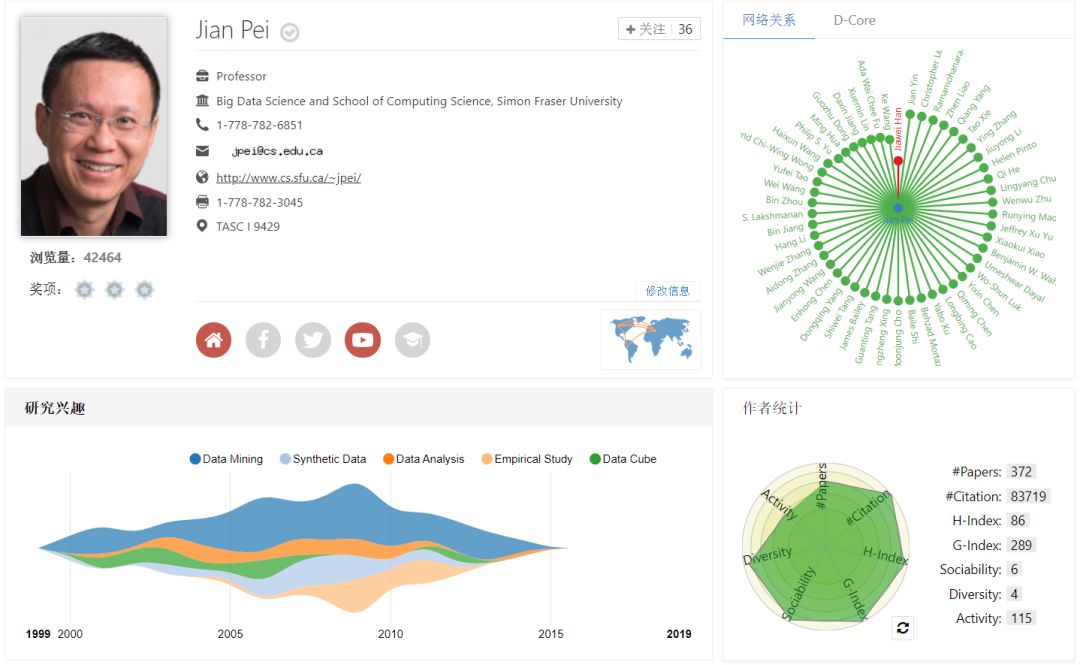Toggle the Data Analysis legend swatch

389,459
